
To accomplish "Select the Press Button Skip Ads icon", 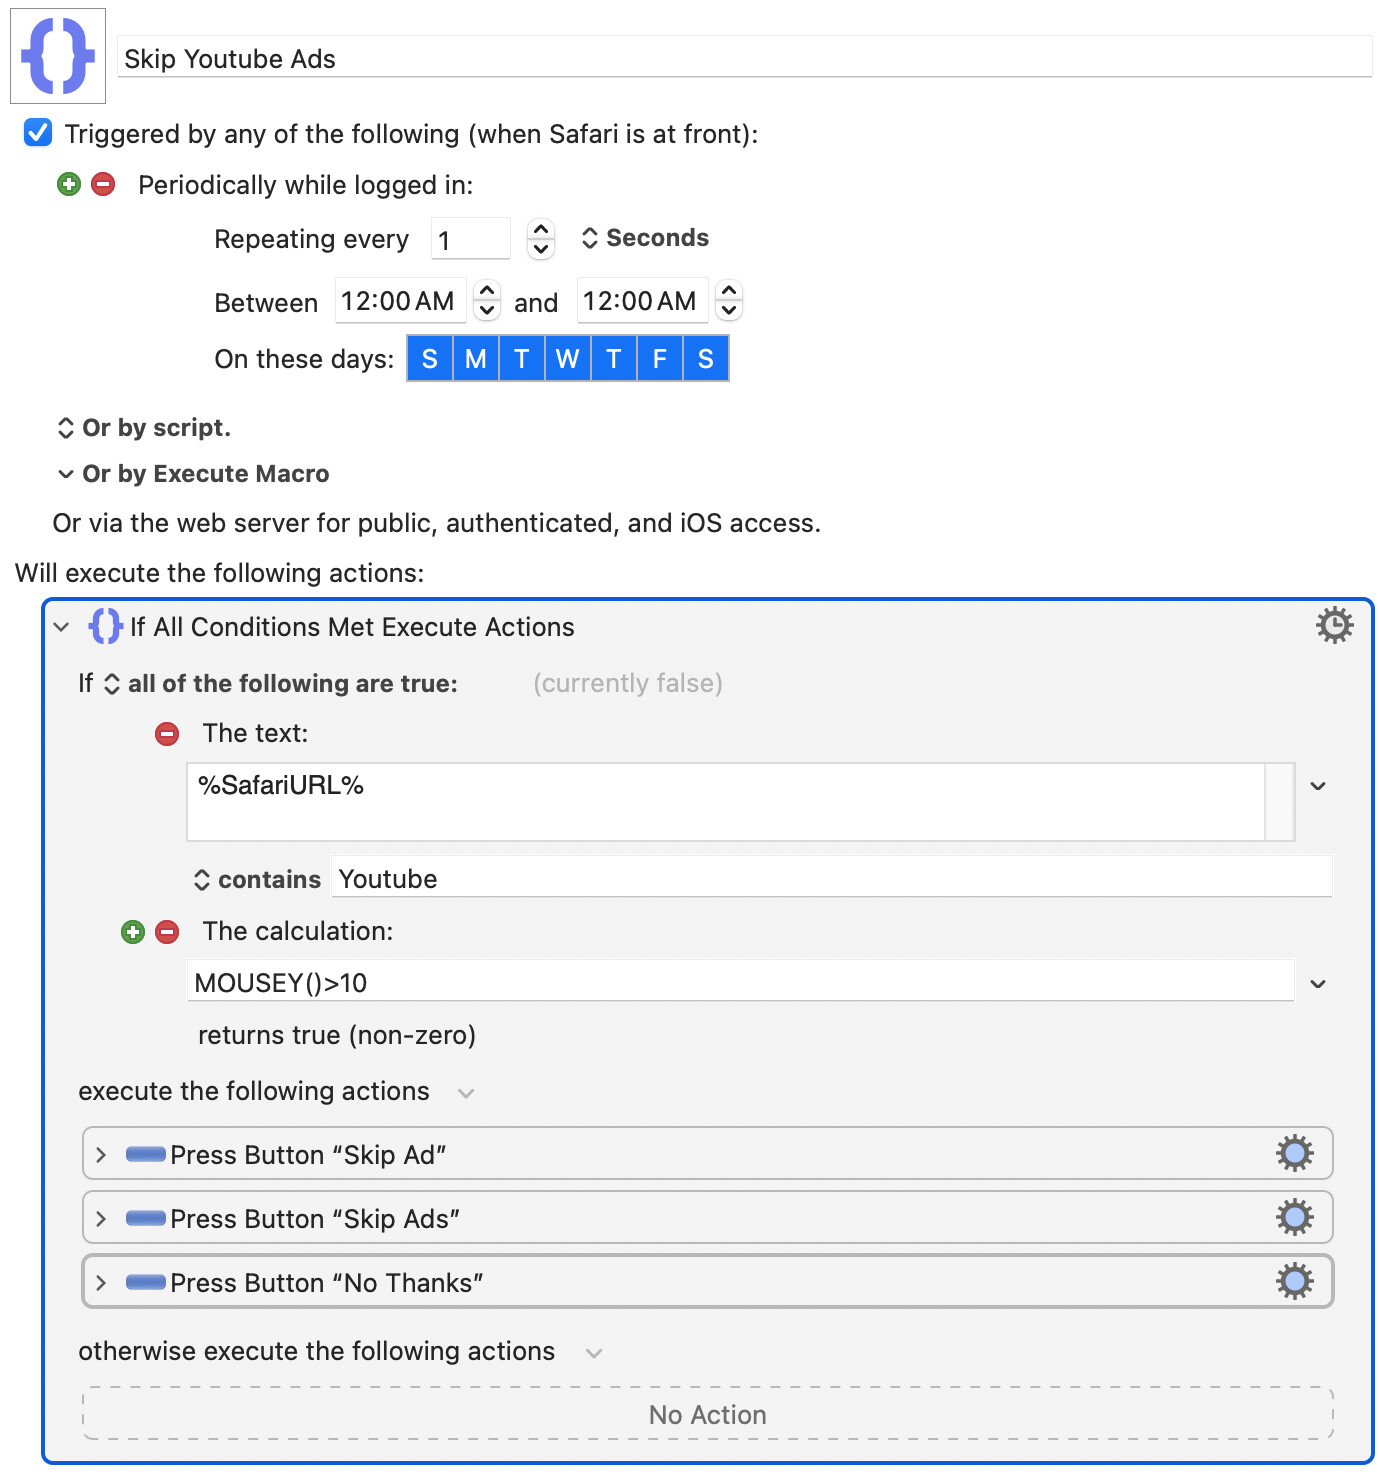I will click(146, 1218).
